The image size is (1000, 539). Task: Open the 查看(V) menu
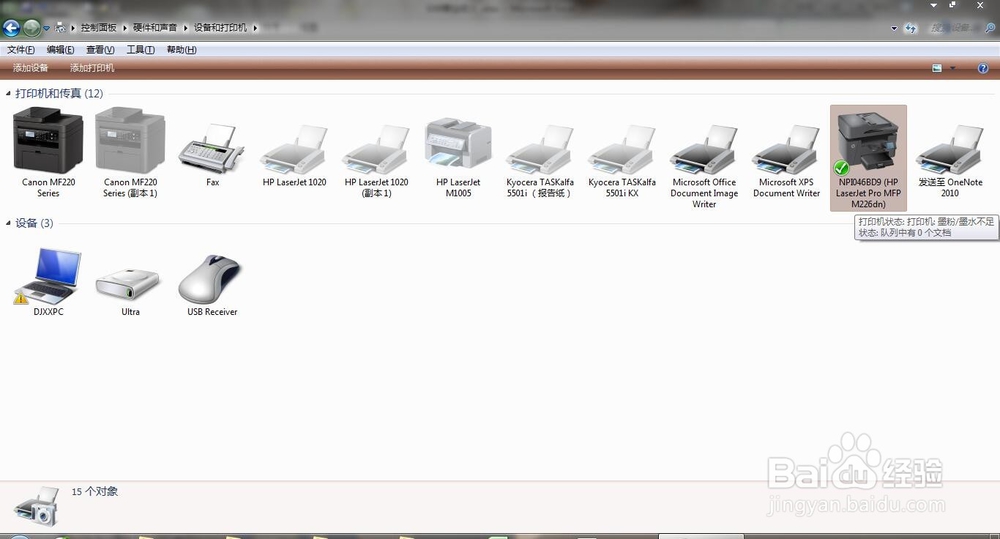(100, 50)
